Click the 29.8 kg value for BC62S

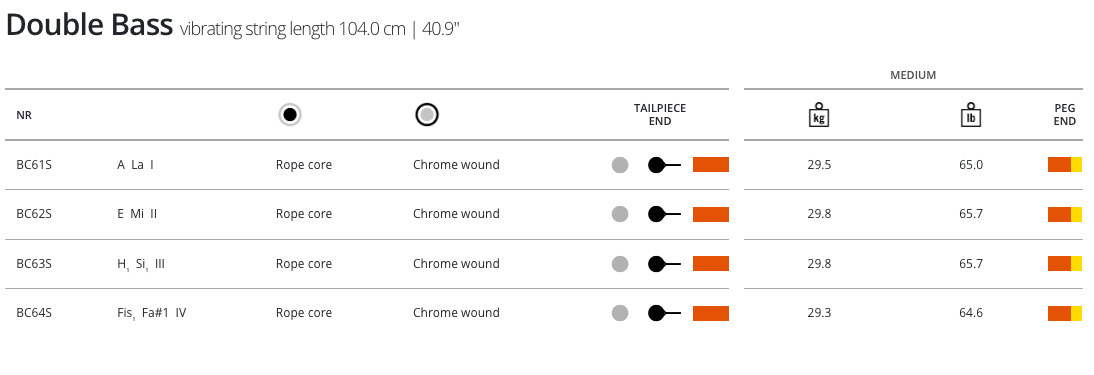click(819, 214)
